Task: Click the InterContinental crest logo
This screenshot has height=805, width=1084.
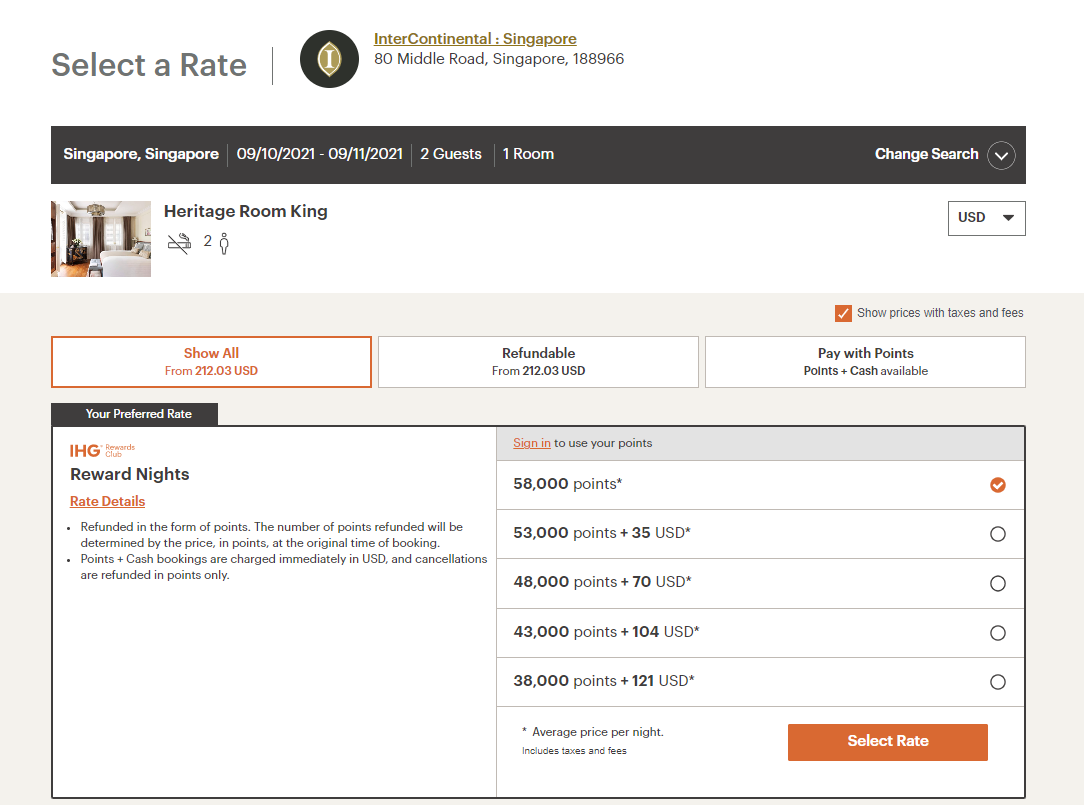Action: 329,59
